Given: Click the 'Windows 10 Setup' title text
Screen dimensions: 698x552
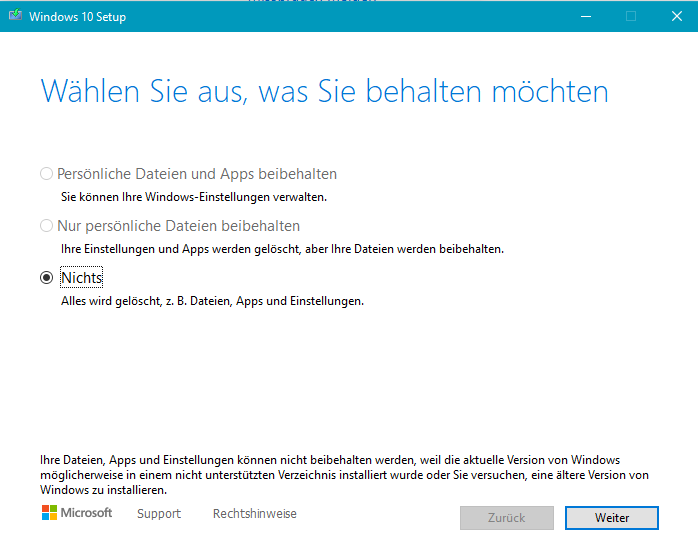Looking at the screenshot, I should 77,17.
